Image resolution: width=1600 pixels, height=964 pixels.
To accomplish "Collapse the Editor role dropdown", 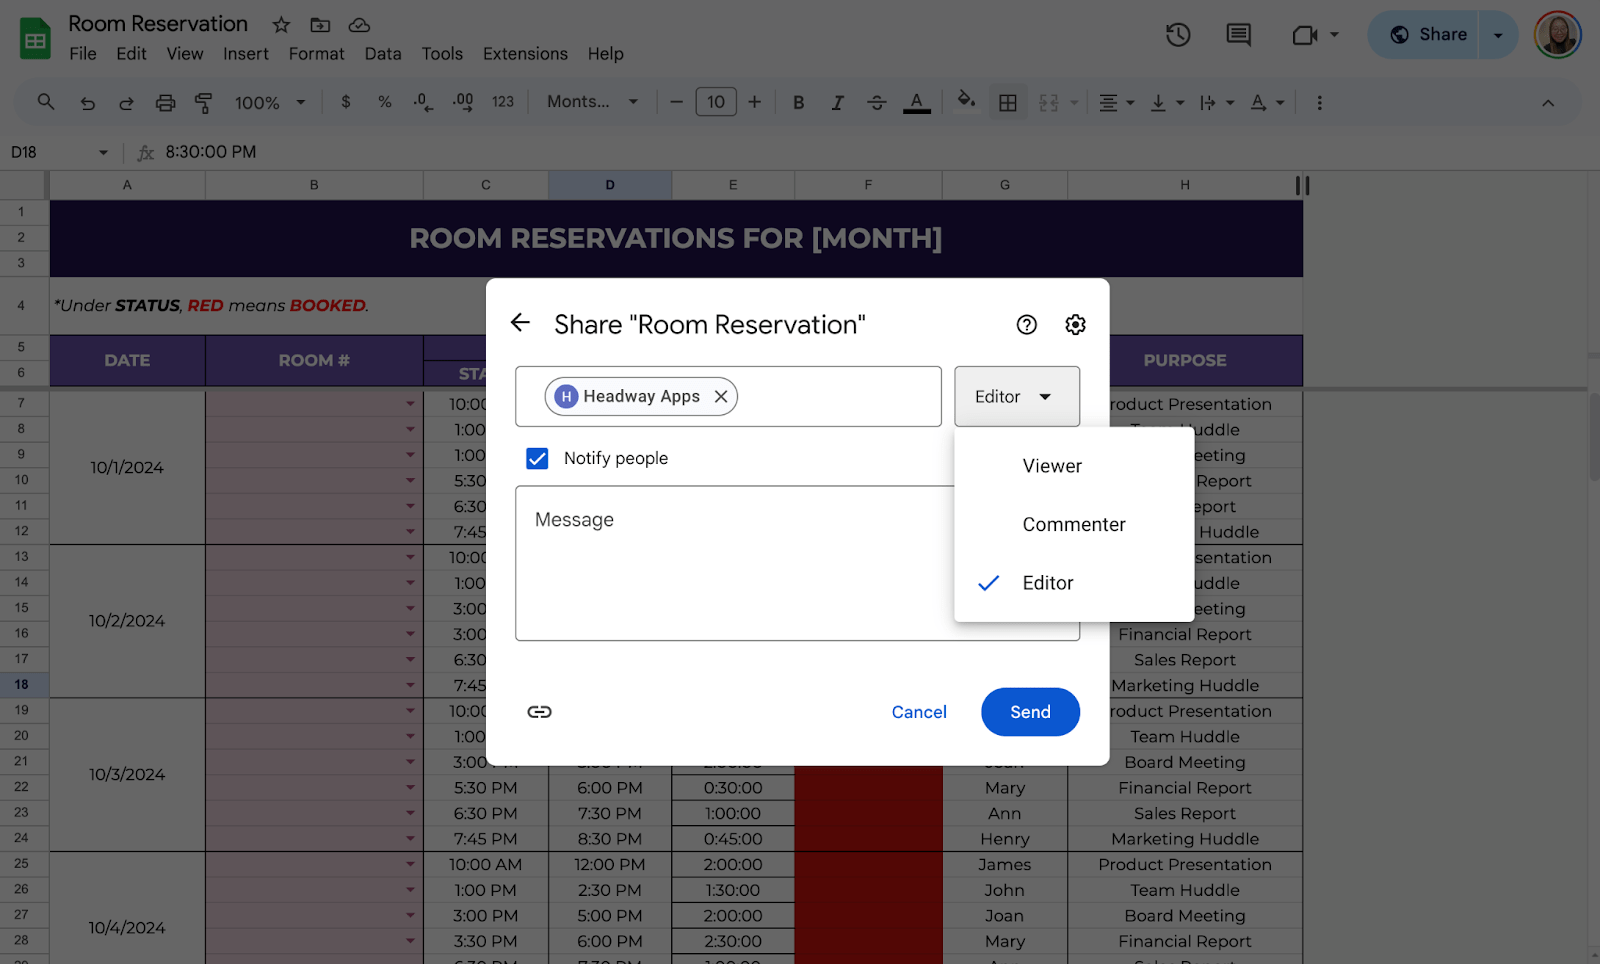I will pos(1016,397).
